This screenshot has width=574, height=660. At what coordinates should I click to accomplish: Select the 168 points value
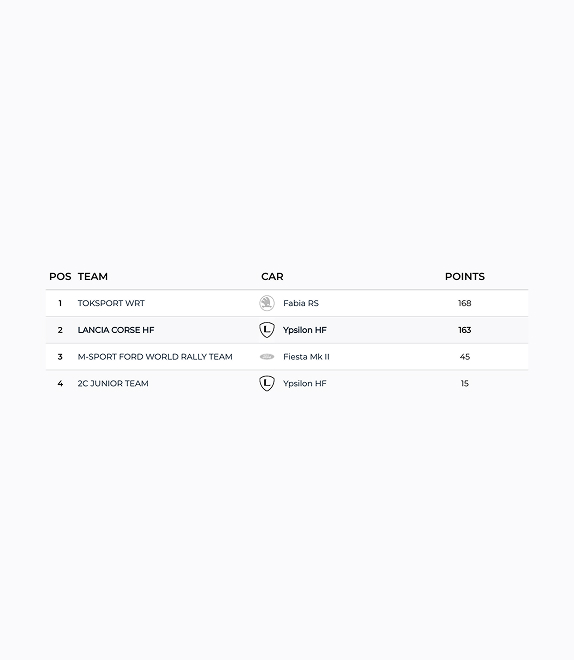click(465, 303)
